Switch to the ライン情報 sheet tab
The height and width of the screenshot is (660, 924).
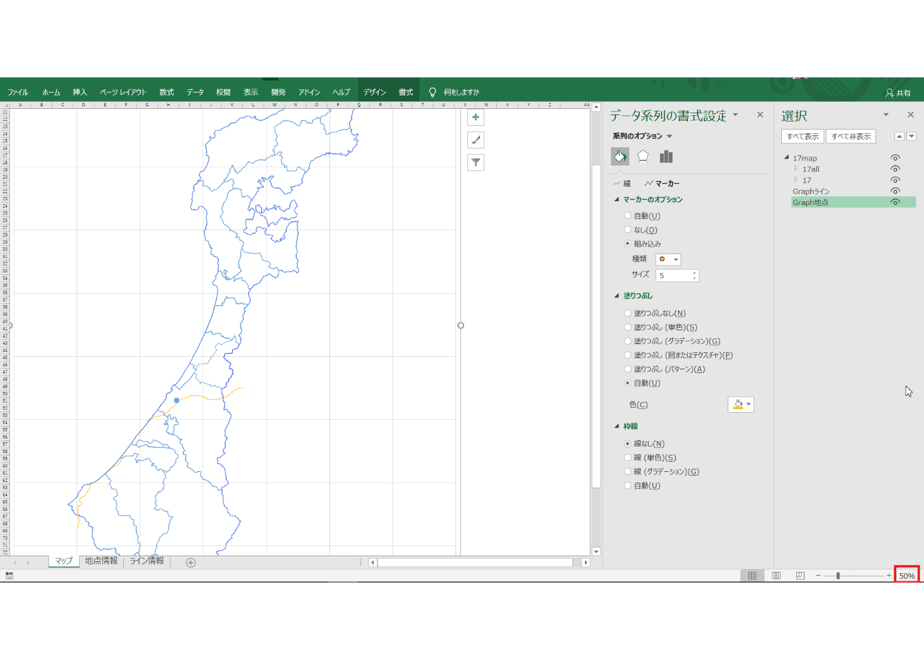(x=147, y=561)
